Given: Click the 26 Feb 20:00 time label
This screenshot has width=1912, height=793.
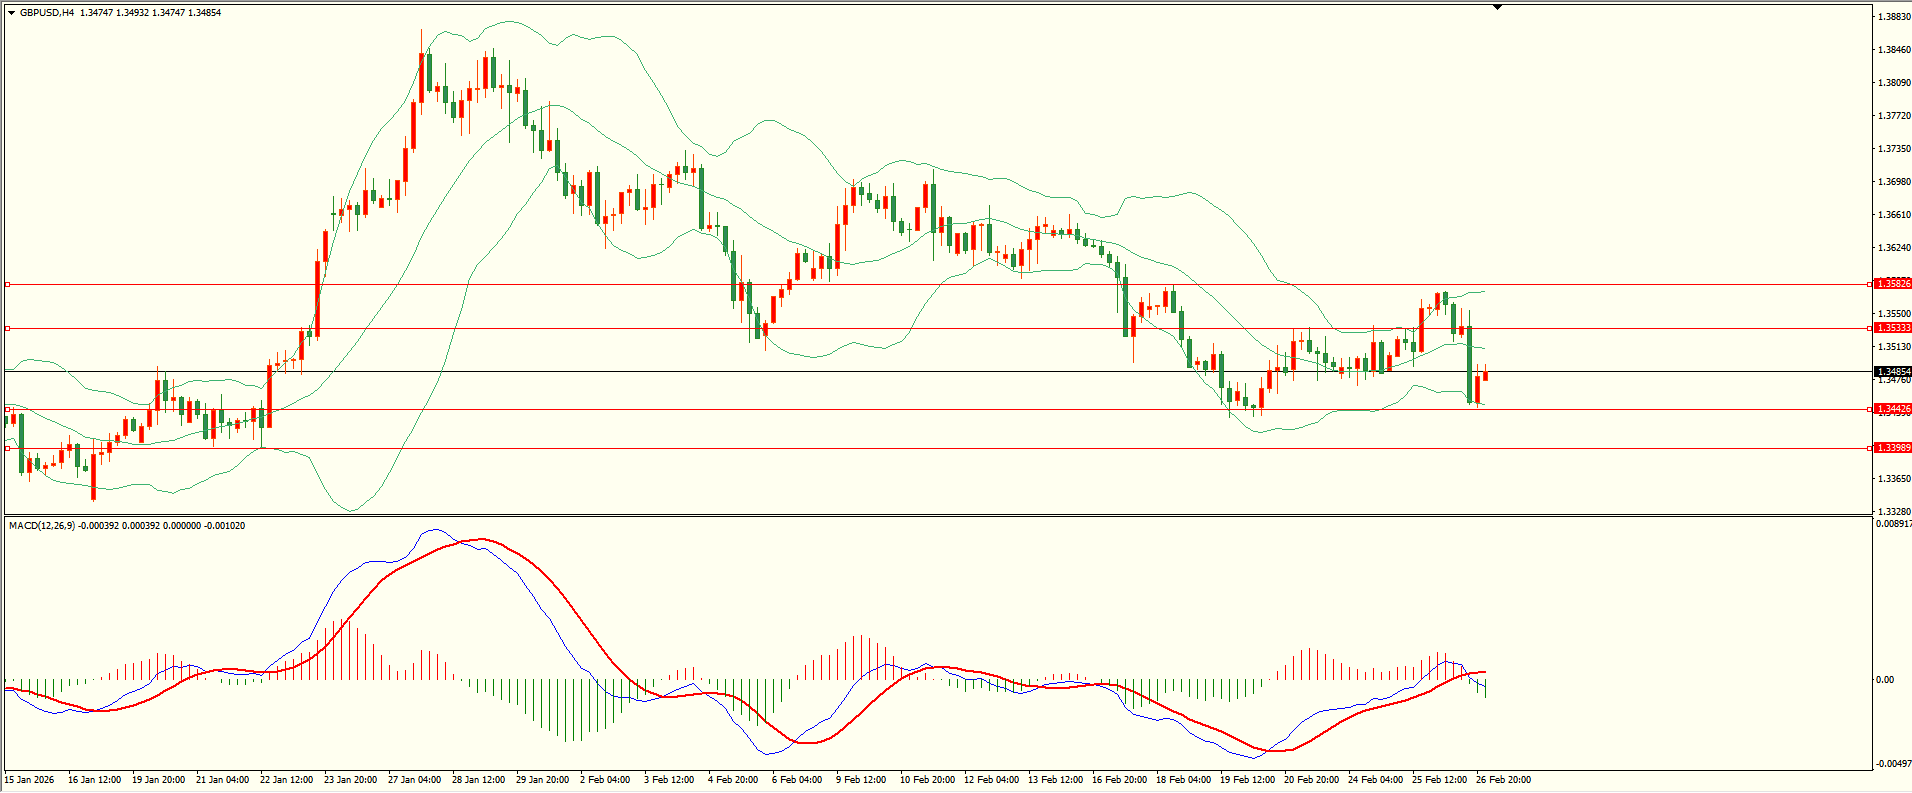Looking at the screenshot, I should click(x=1503, y=780).
